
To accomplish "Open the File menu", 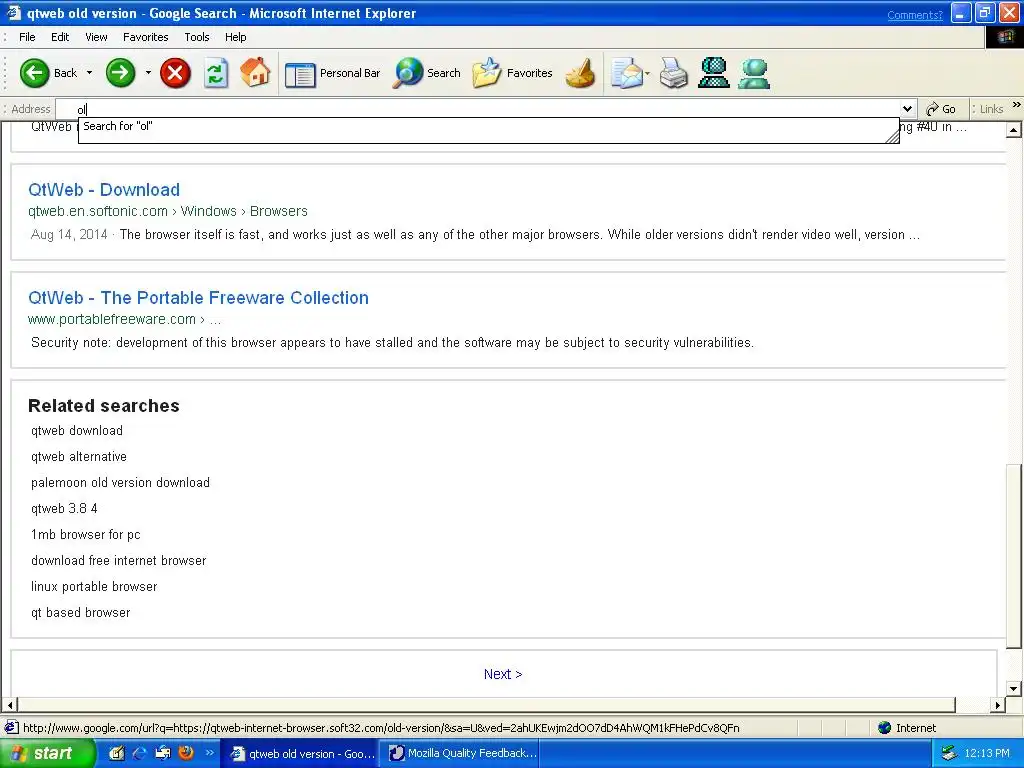I will (x=27, y=37).
